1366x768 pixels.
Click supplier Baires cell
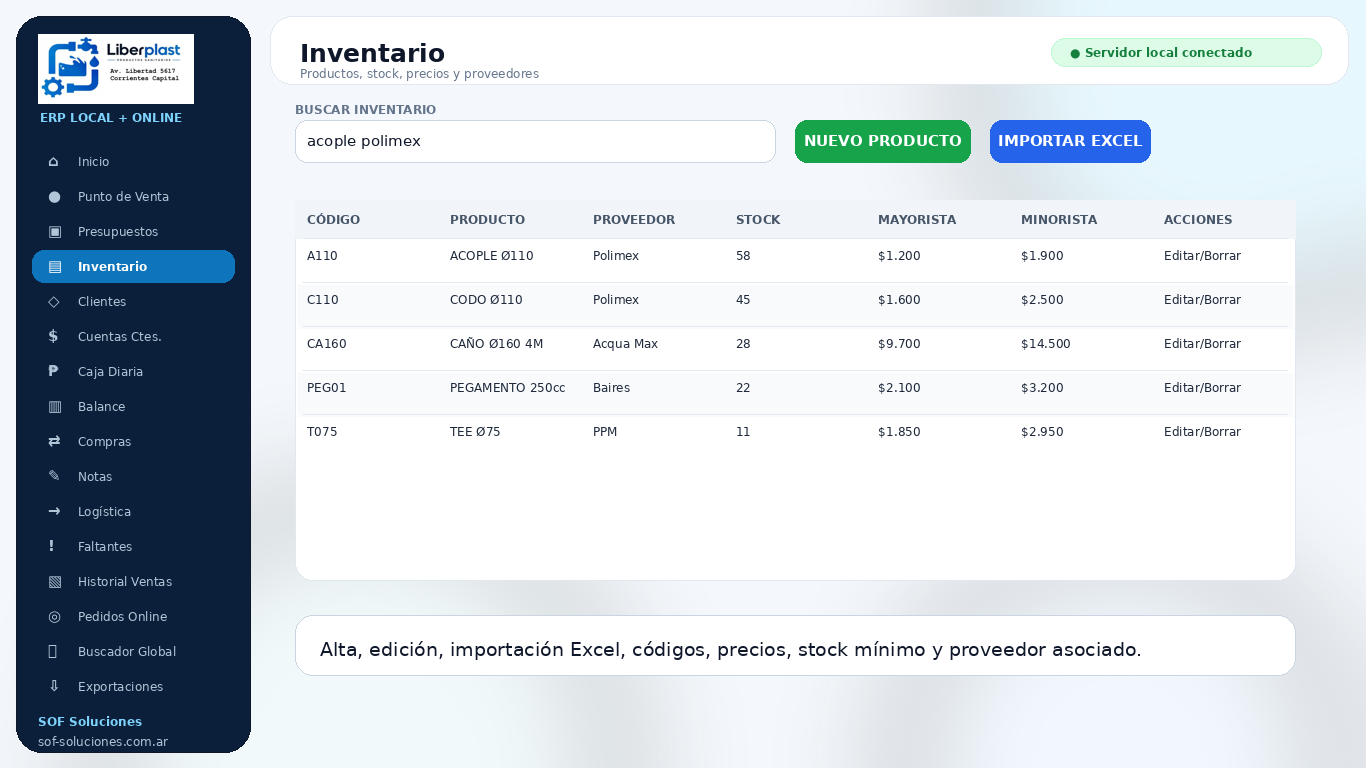(x=611, y=388)
